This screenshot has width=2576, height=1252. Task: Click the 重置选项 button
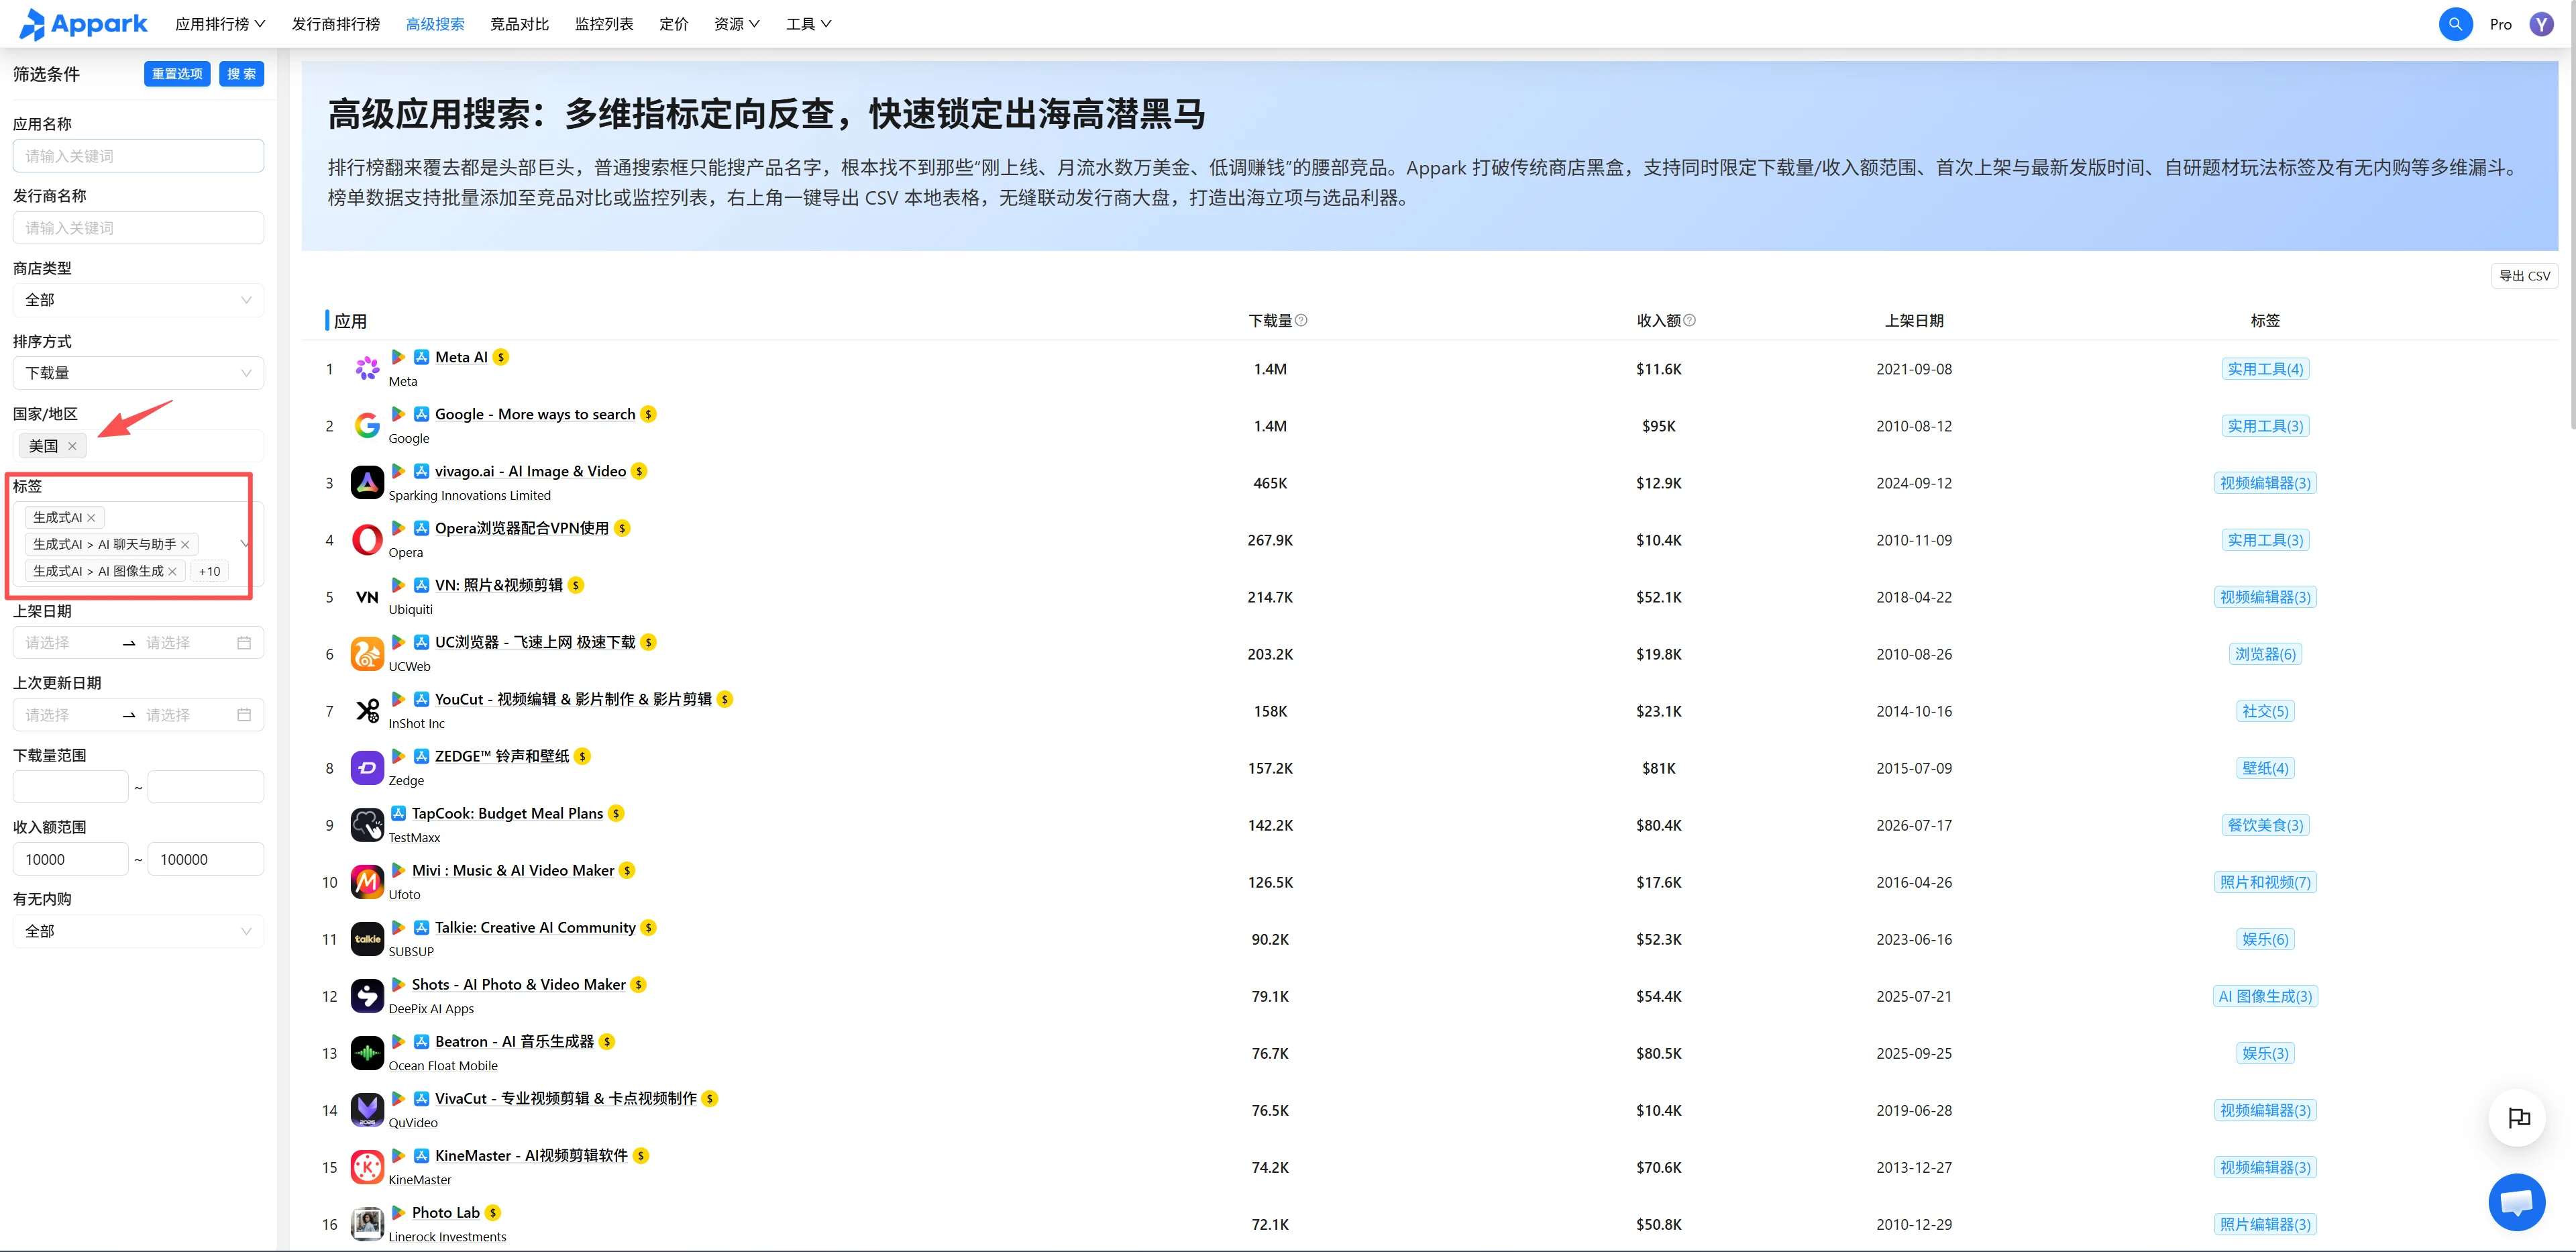coord(177,74)
